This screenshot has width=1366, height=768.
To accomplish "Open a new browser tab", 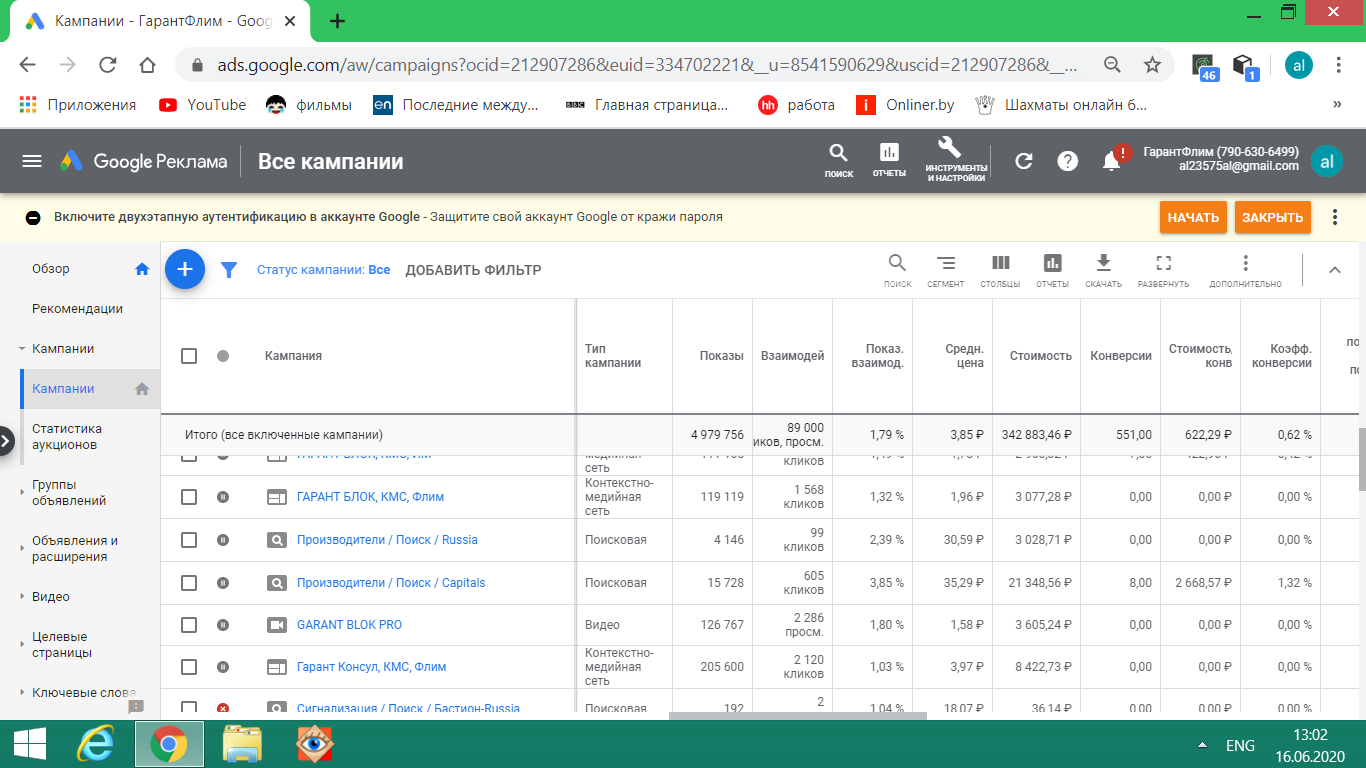I will [337, 20].
